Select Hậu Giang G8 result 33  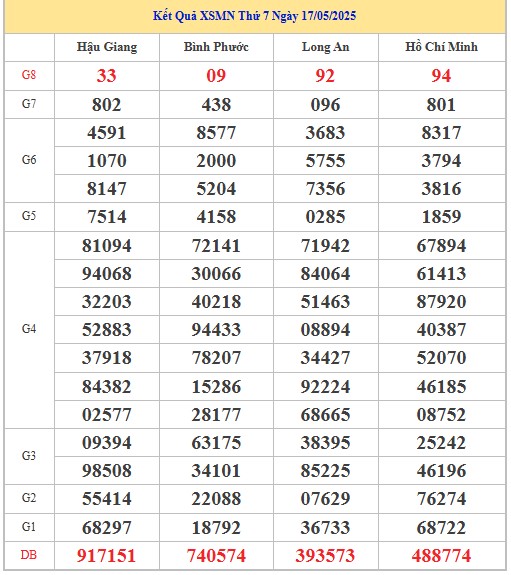(x=106, y=76)
